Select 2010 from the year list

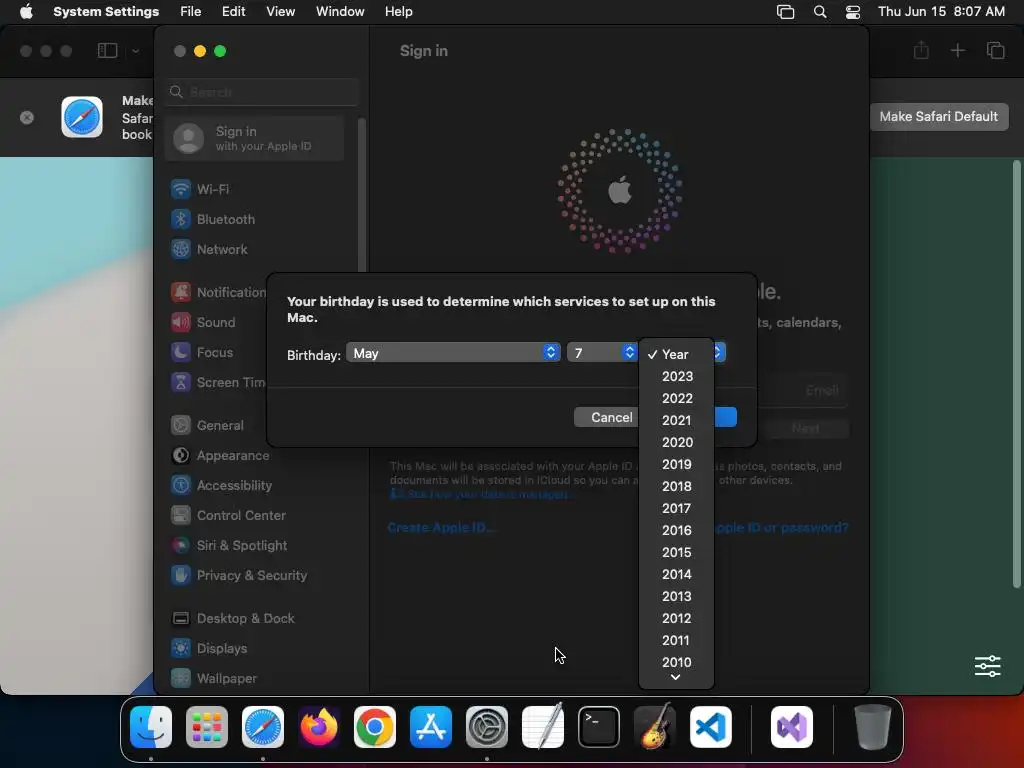(x=676, y=662)
